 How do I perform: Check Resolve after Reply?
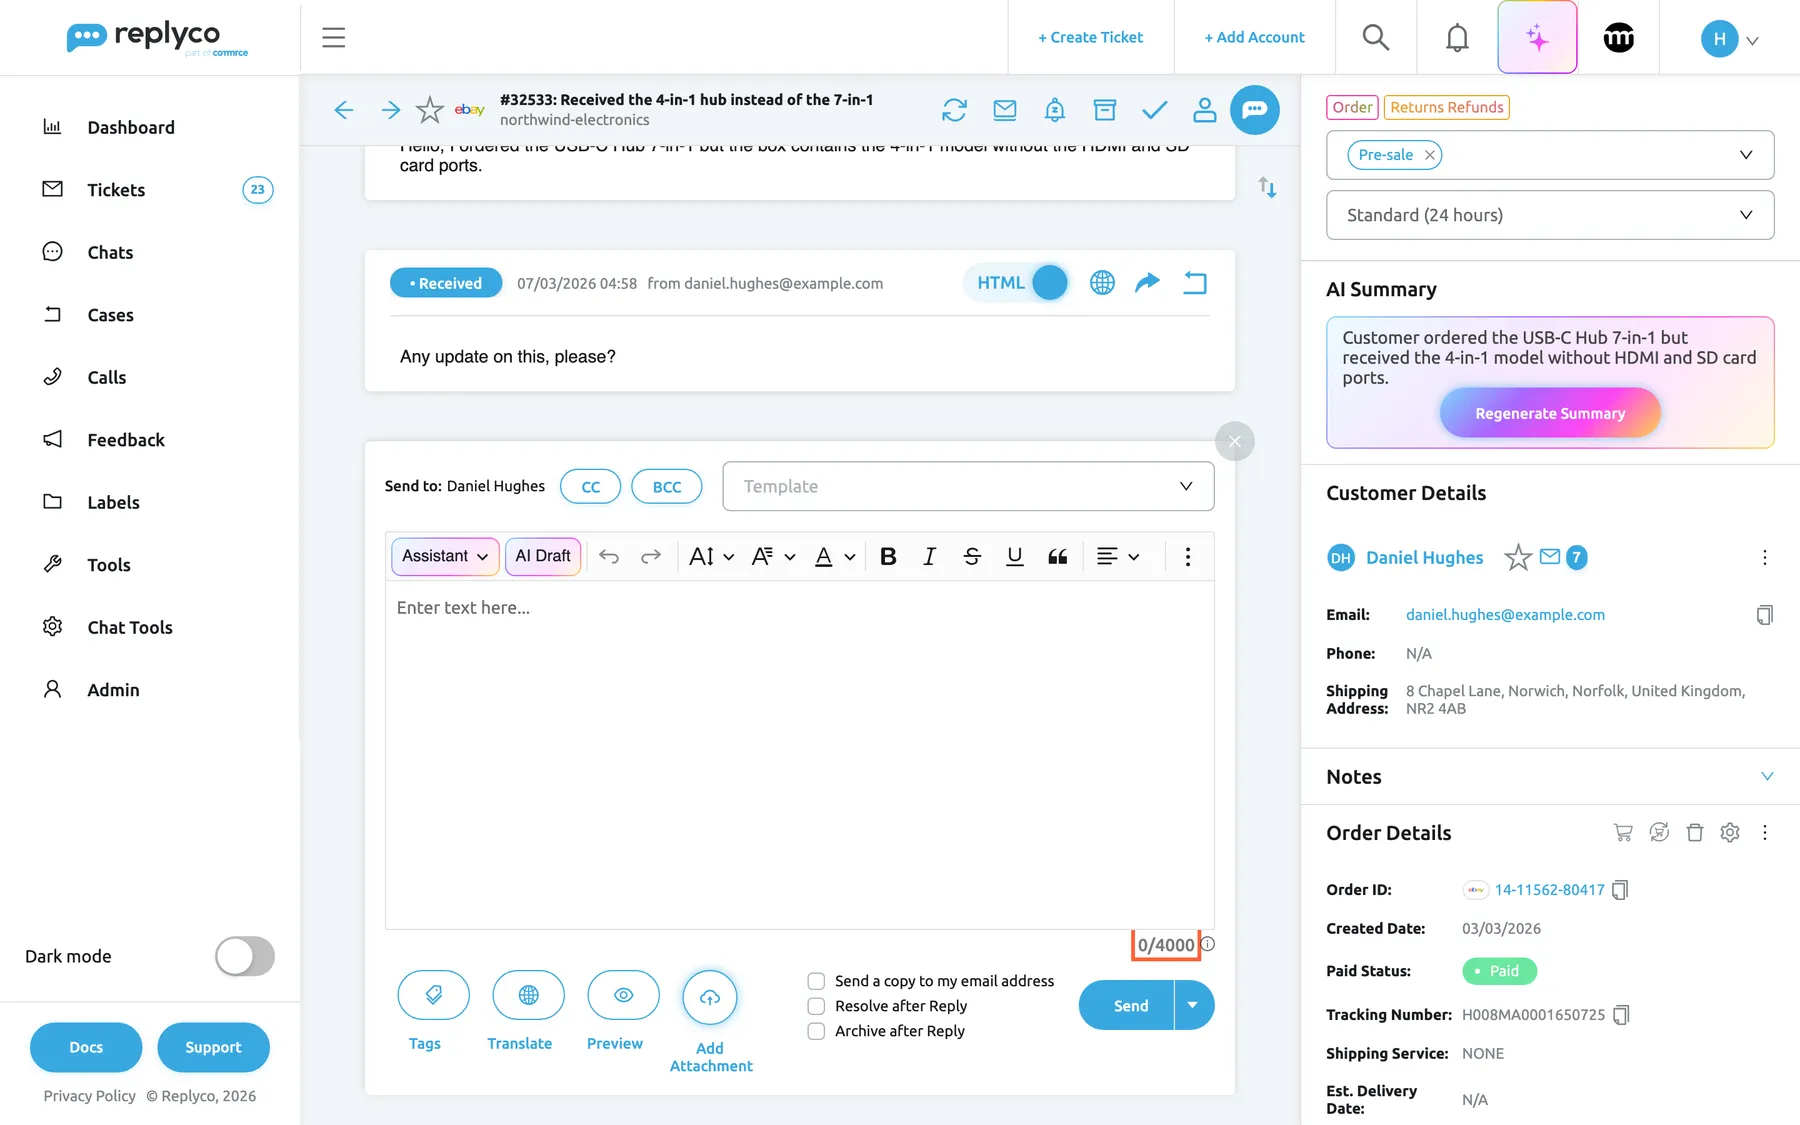(x=816, y=1006)
